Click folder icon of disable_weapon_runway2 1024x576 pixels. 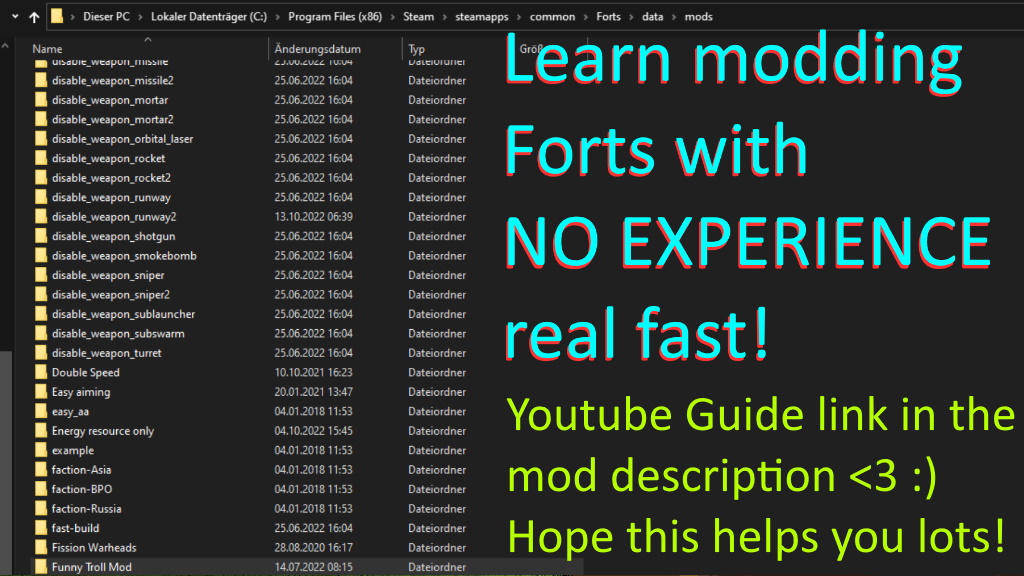40,217
